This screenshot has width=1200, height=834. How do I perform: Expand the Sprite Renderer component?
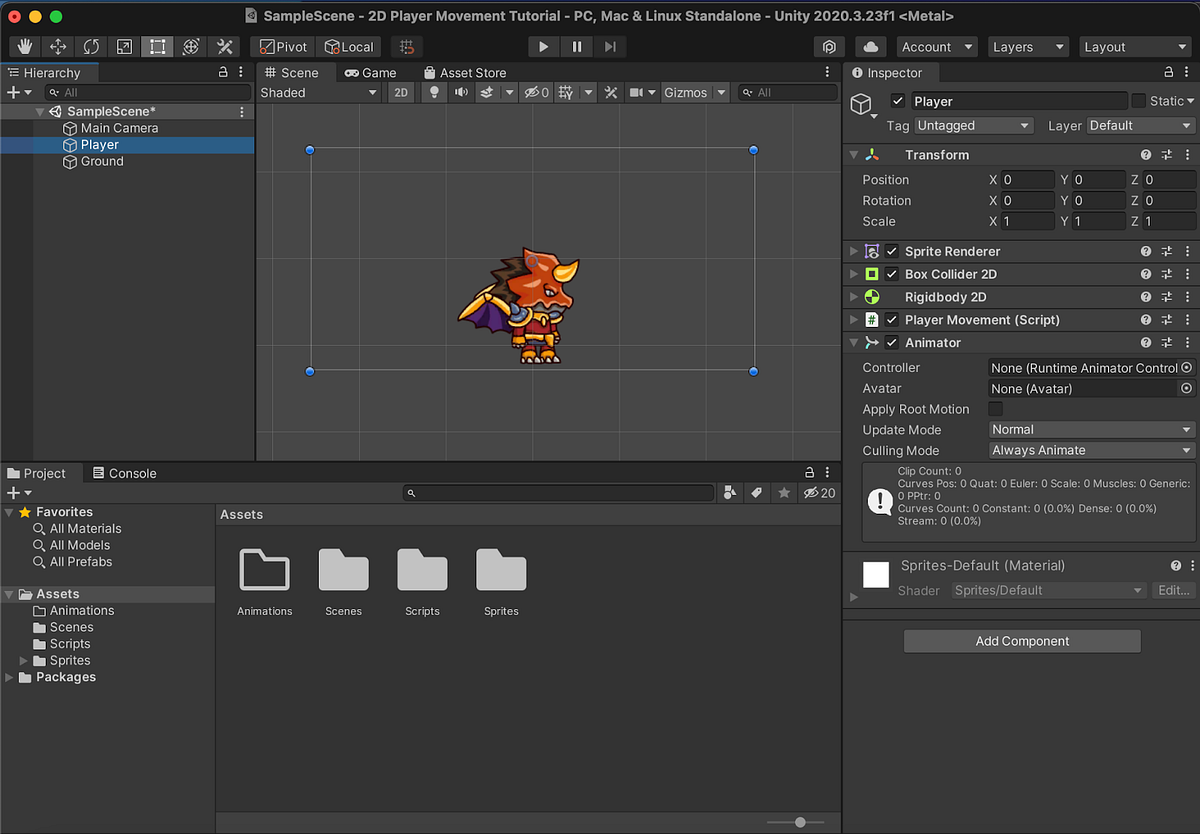(852, 251)
